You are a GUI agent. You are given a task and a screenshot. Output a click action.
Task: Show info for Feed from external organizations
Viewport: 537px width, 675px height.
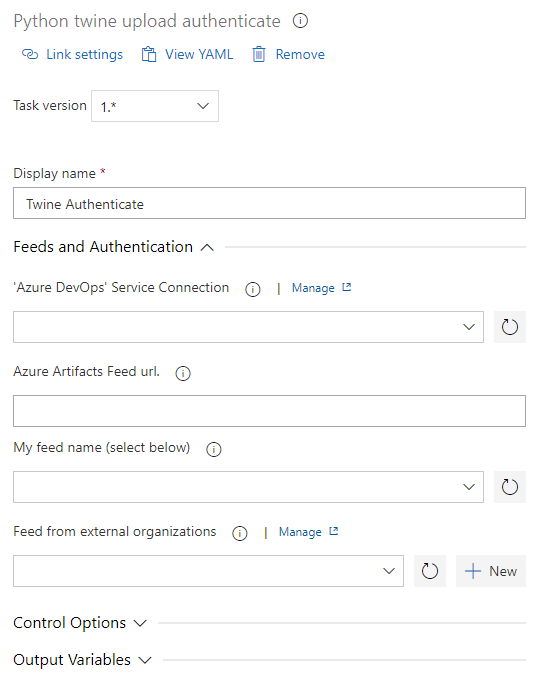240,533
